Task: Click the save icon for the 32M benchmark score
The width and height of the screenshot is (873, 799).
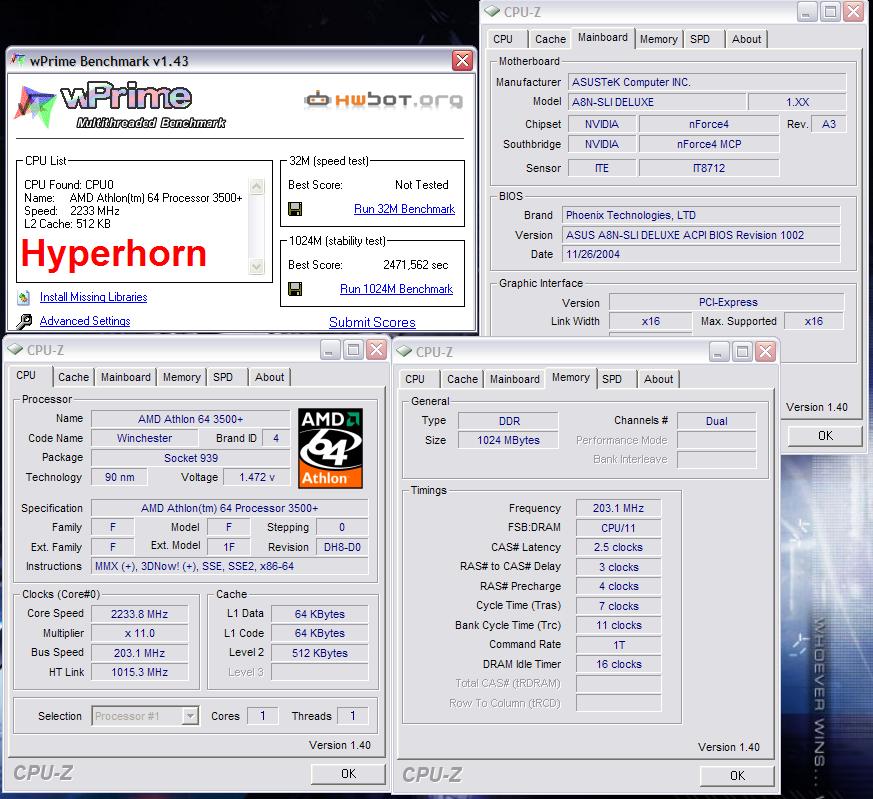Action: [x=295, y=209]
